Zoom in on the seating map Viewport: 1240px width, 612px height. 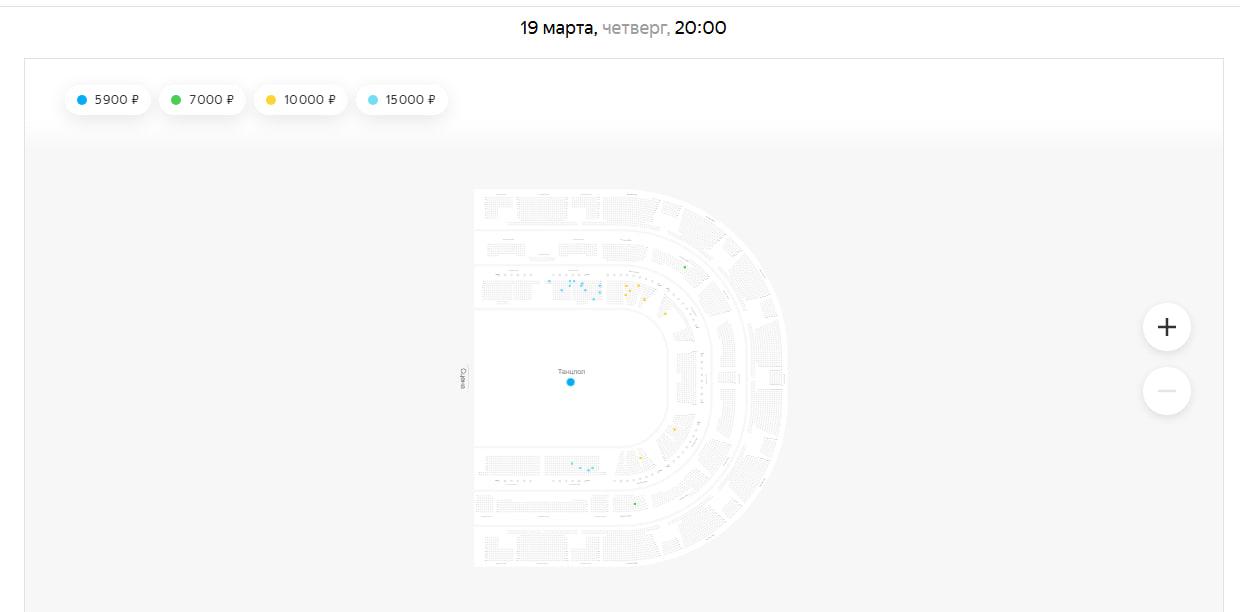coord(1166,327)
